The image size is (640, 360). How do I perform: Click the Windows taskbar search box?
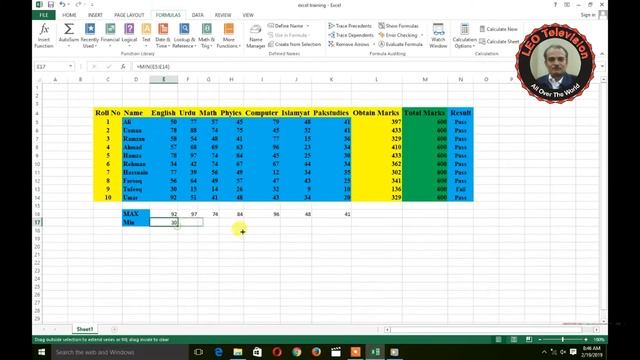120,352
